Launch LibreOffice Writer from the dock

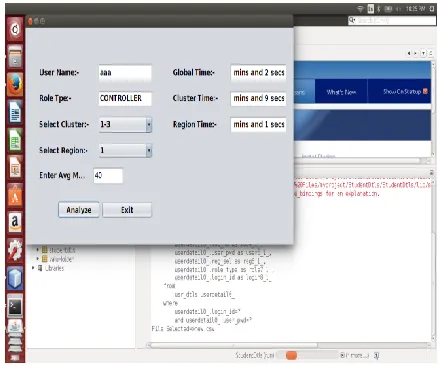click(15, 112)
